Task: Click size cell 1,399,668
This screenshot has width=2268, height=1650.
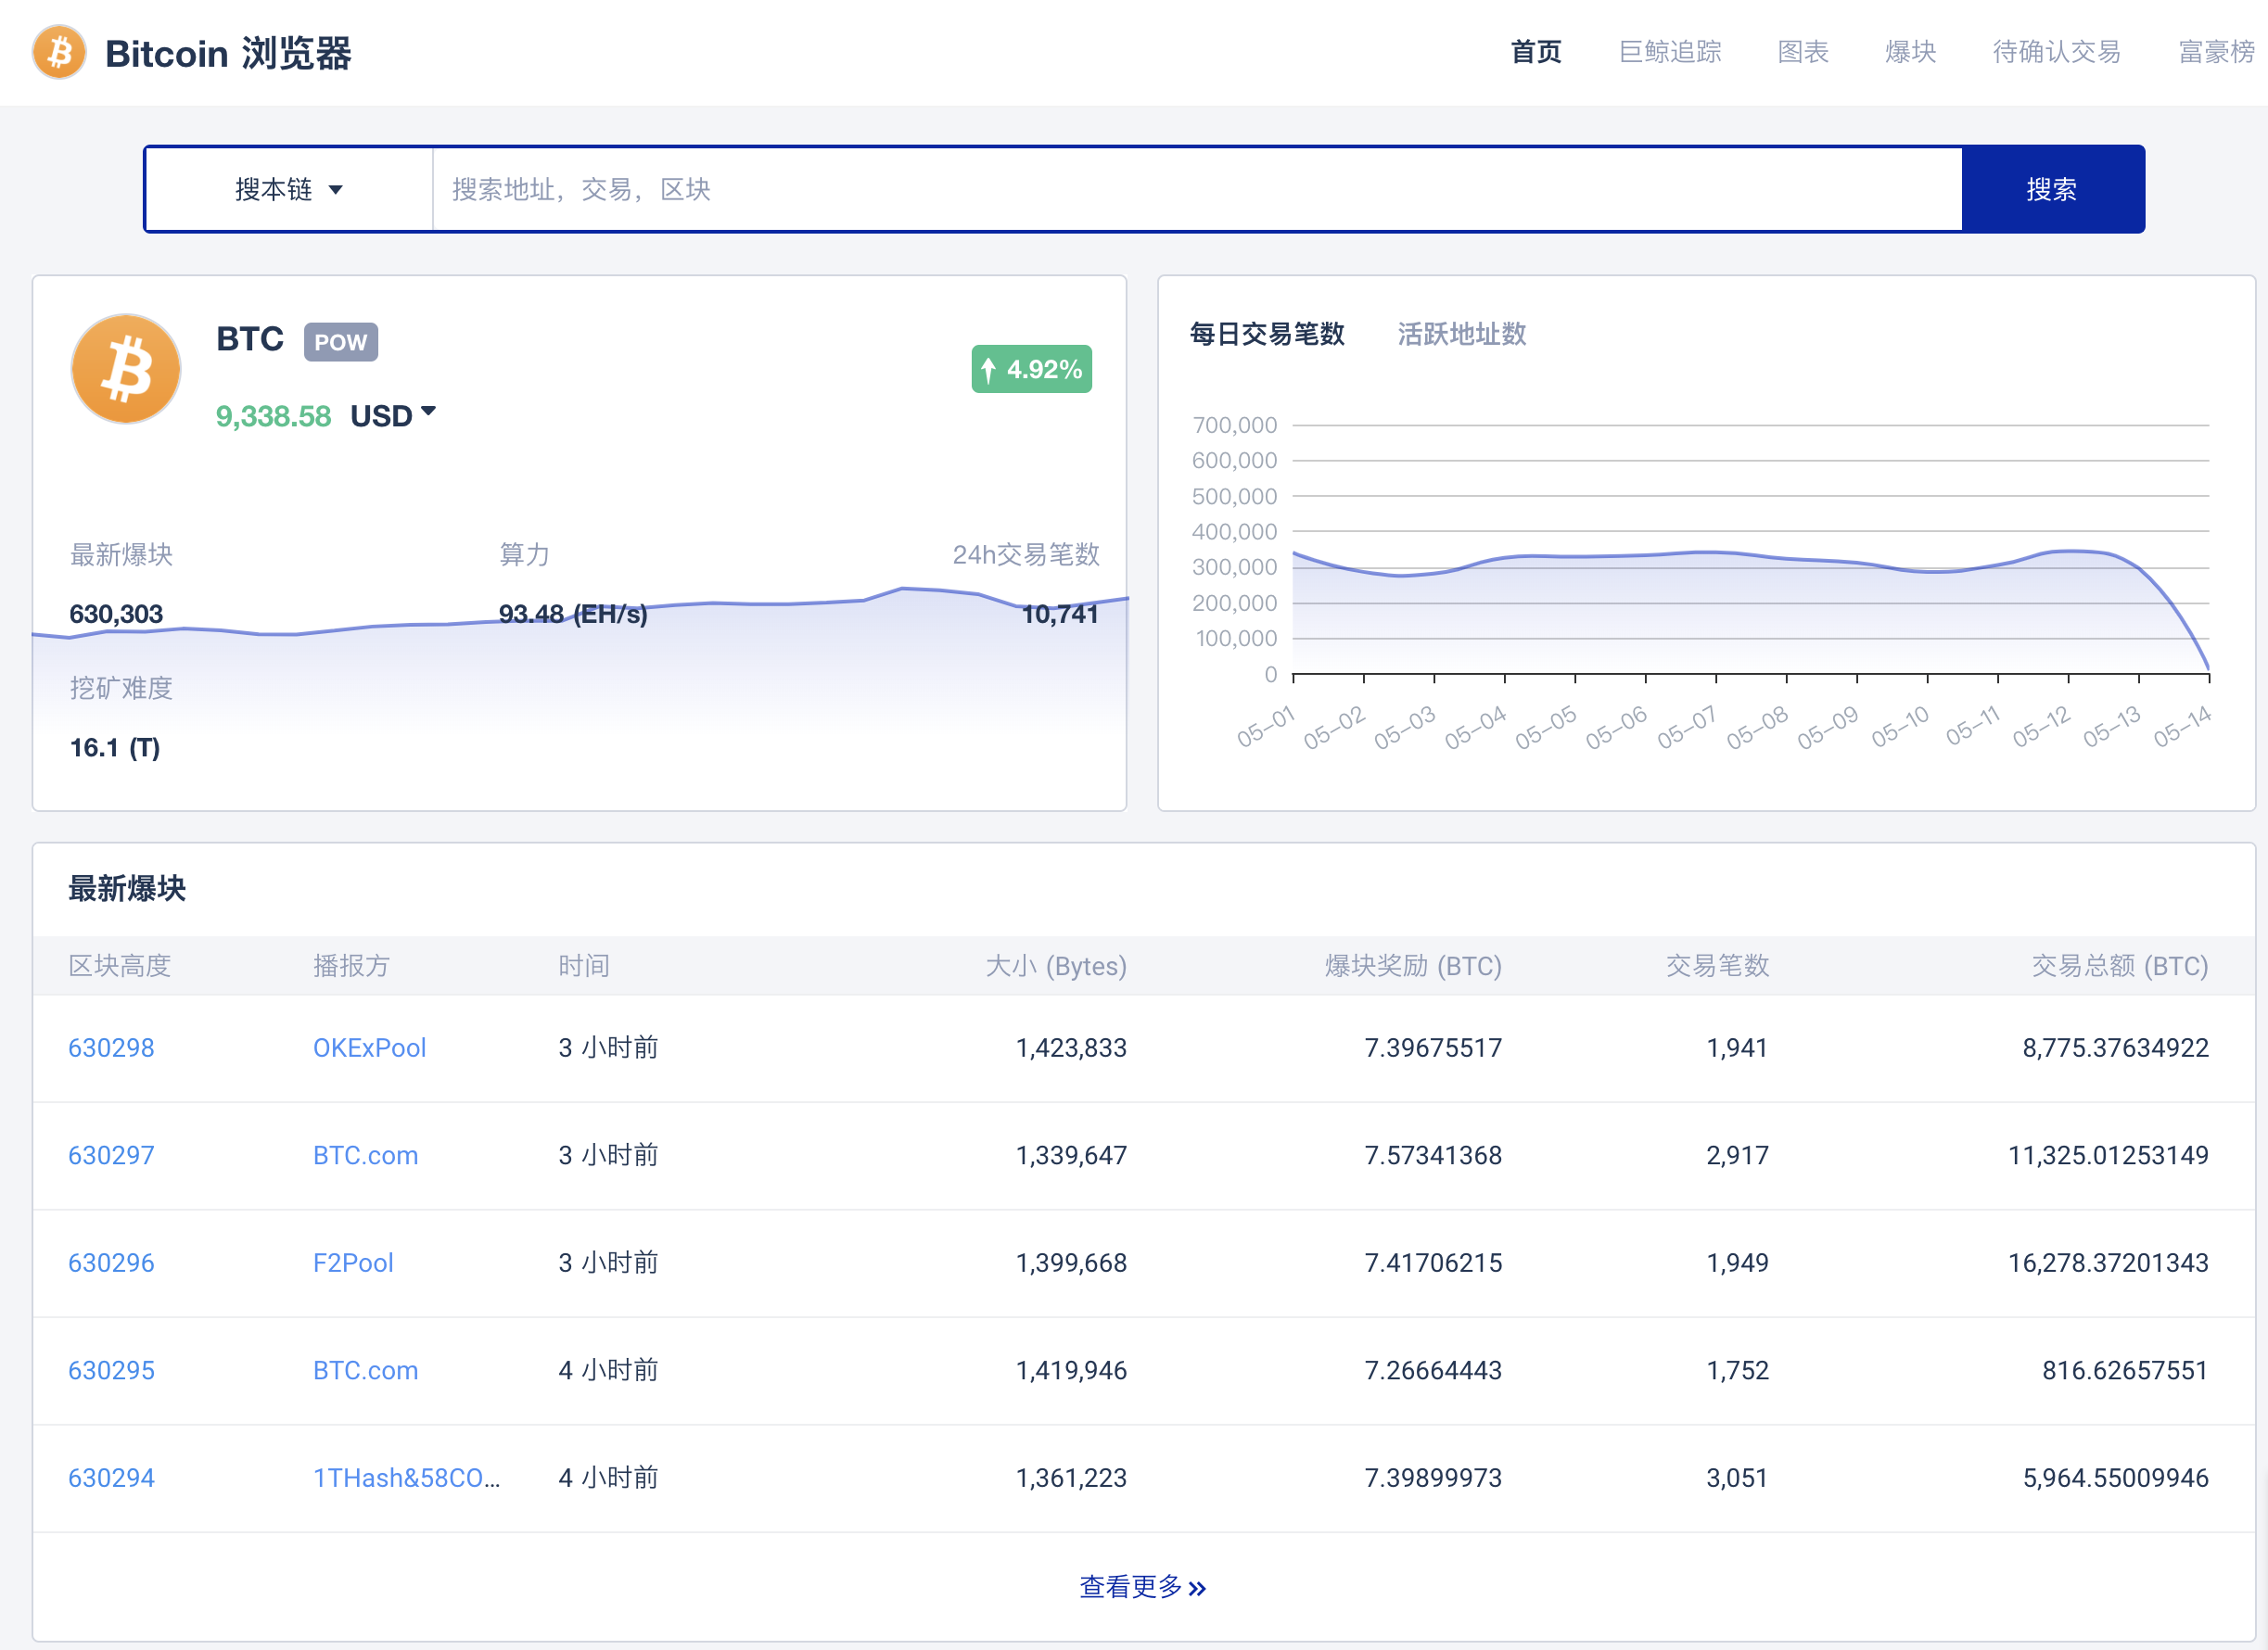Action: pos(1071,1262)
